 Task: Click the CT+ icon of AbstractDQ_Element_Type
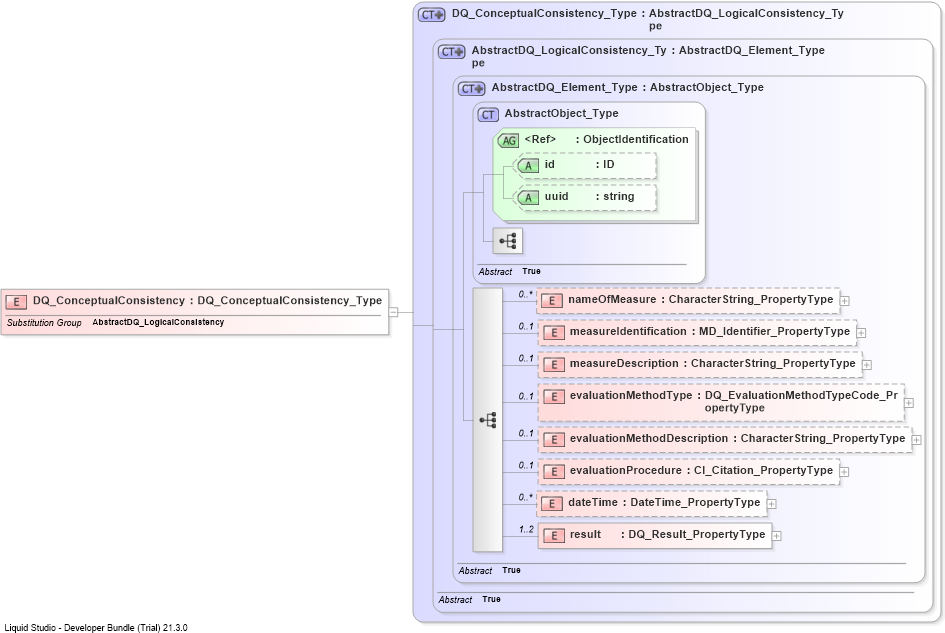pyautogui.click(x=472, y=89)
